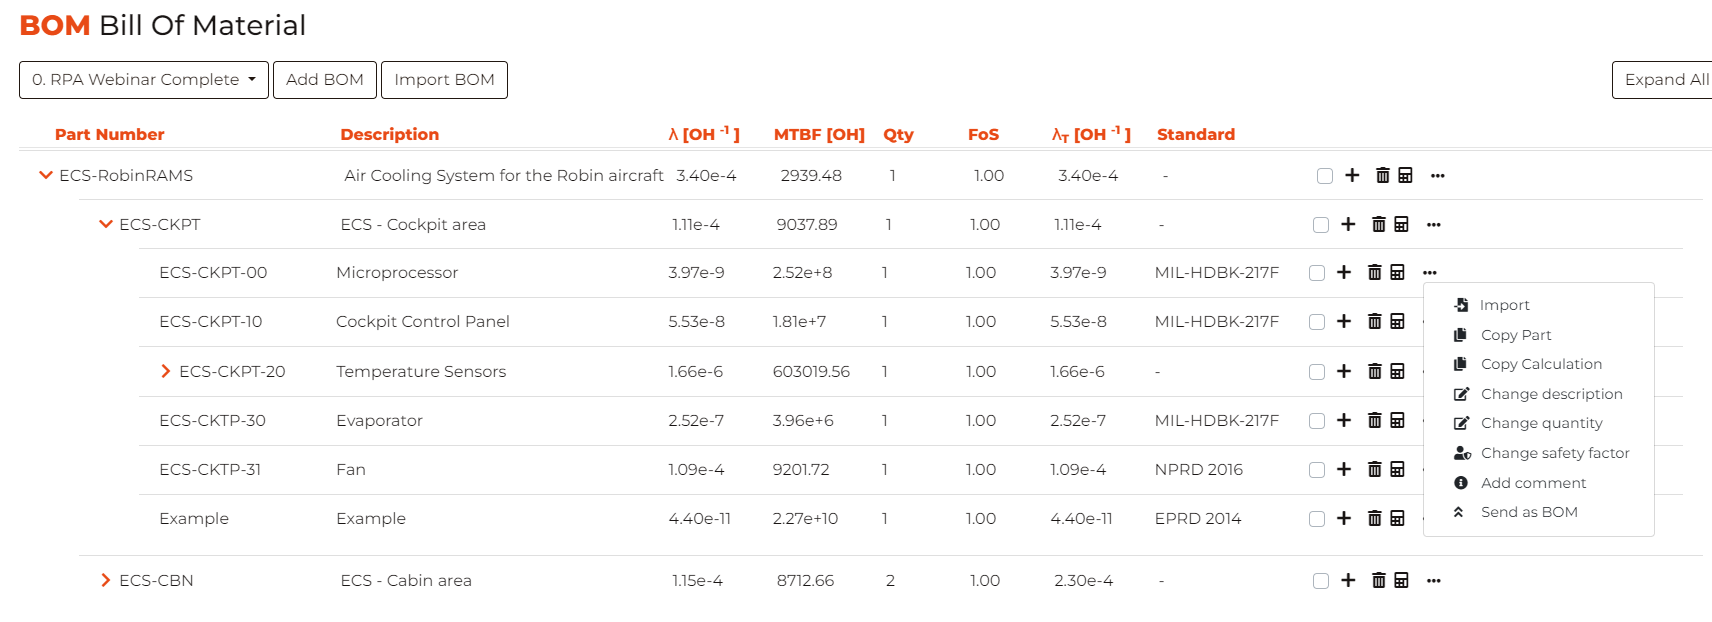Select checkbox in ECS-CBN row
Viewport: 1712px width, 622px height.
(1321, 581)
